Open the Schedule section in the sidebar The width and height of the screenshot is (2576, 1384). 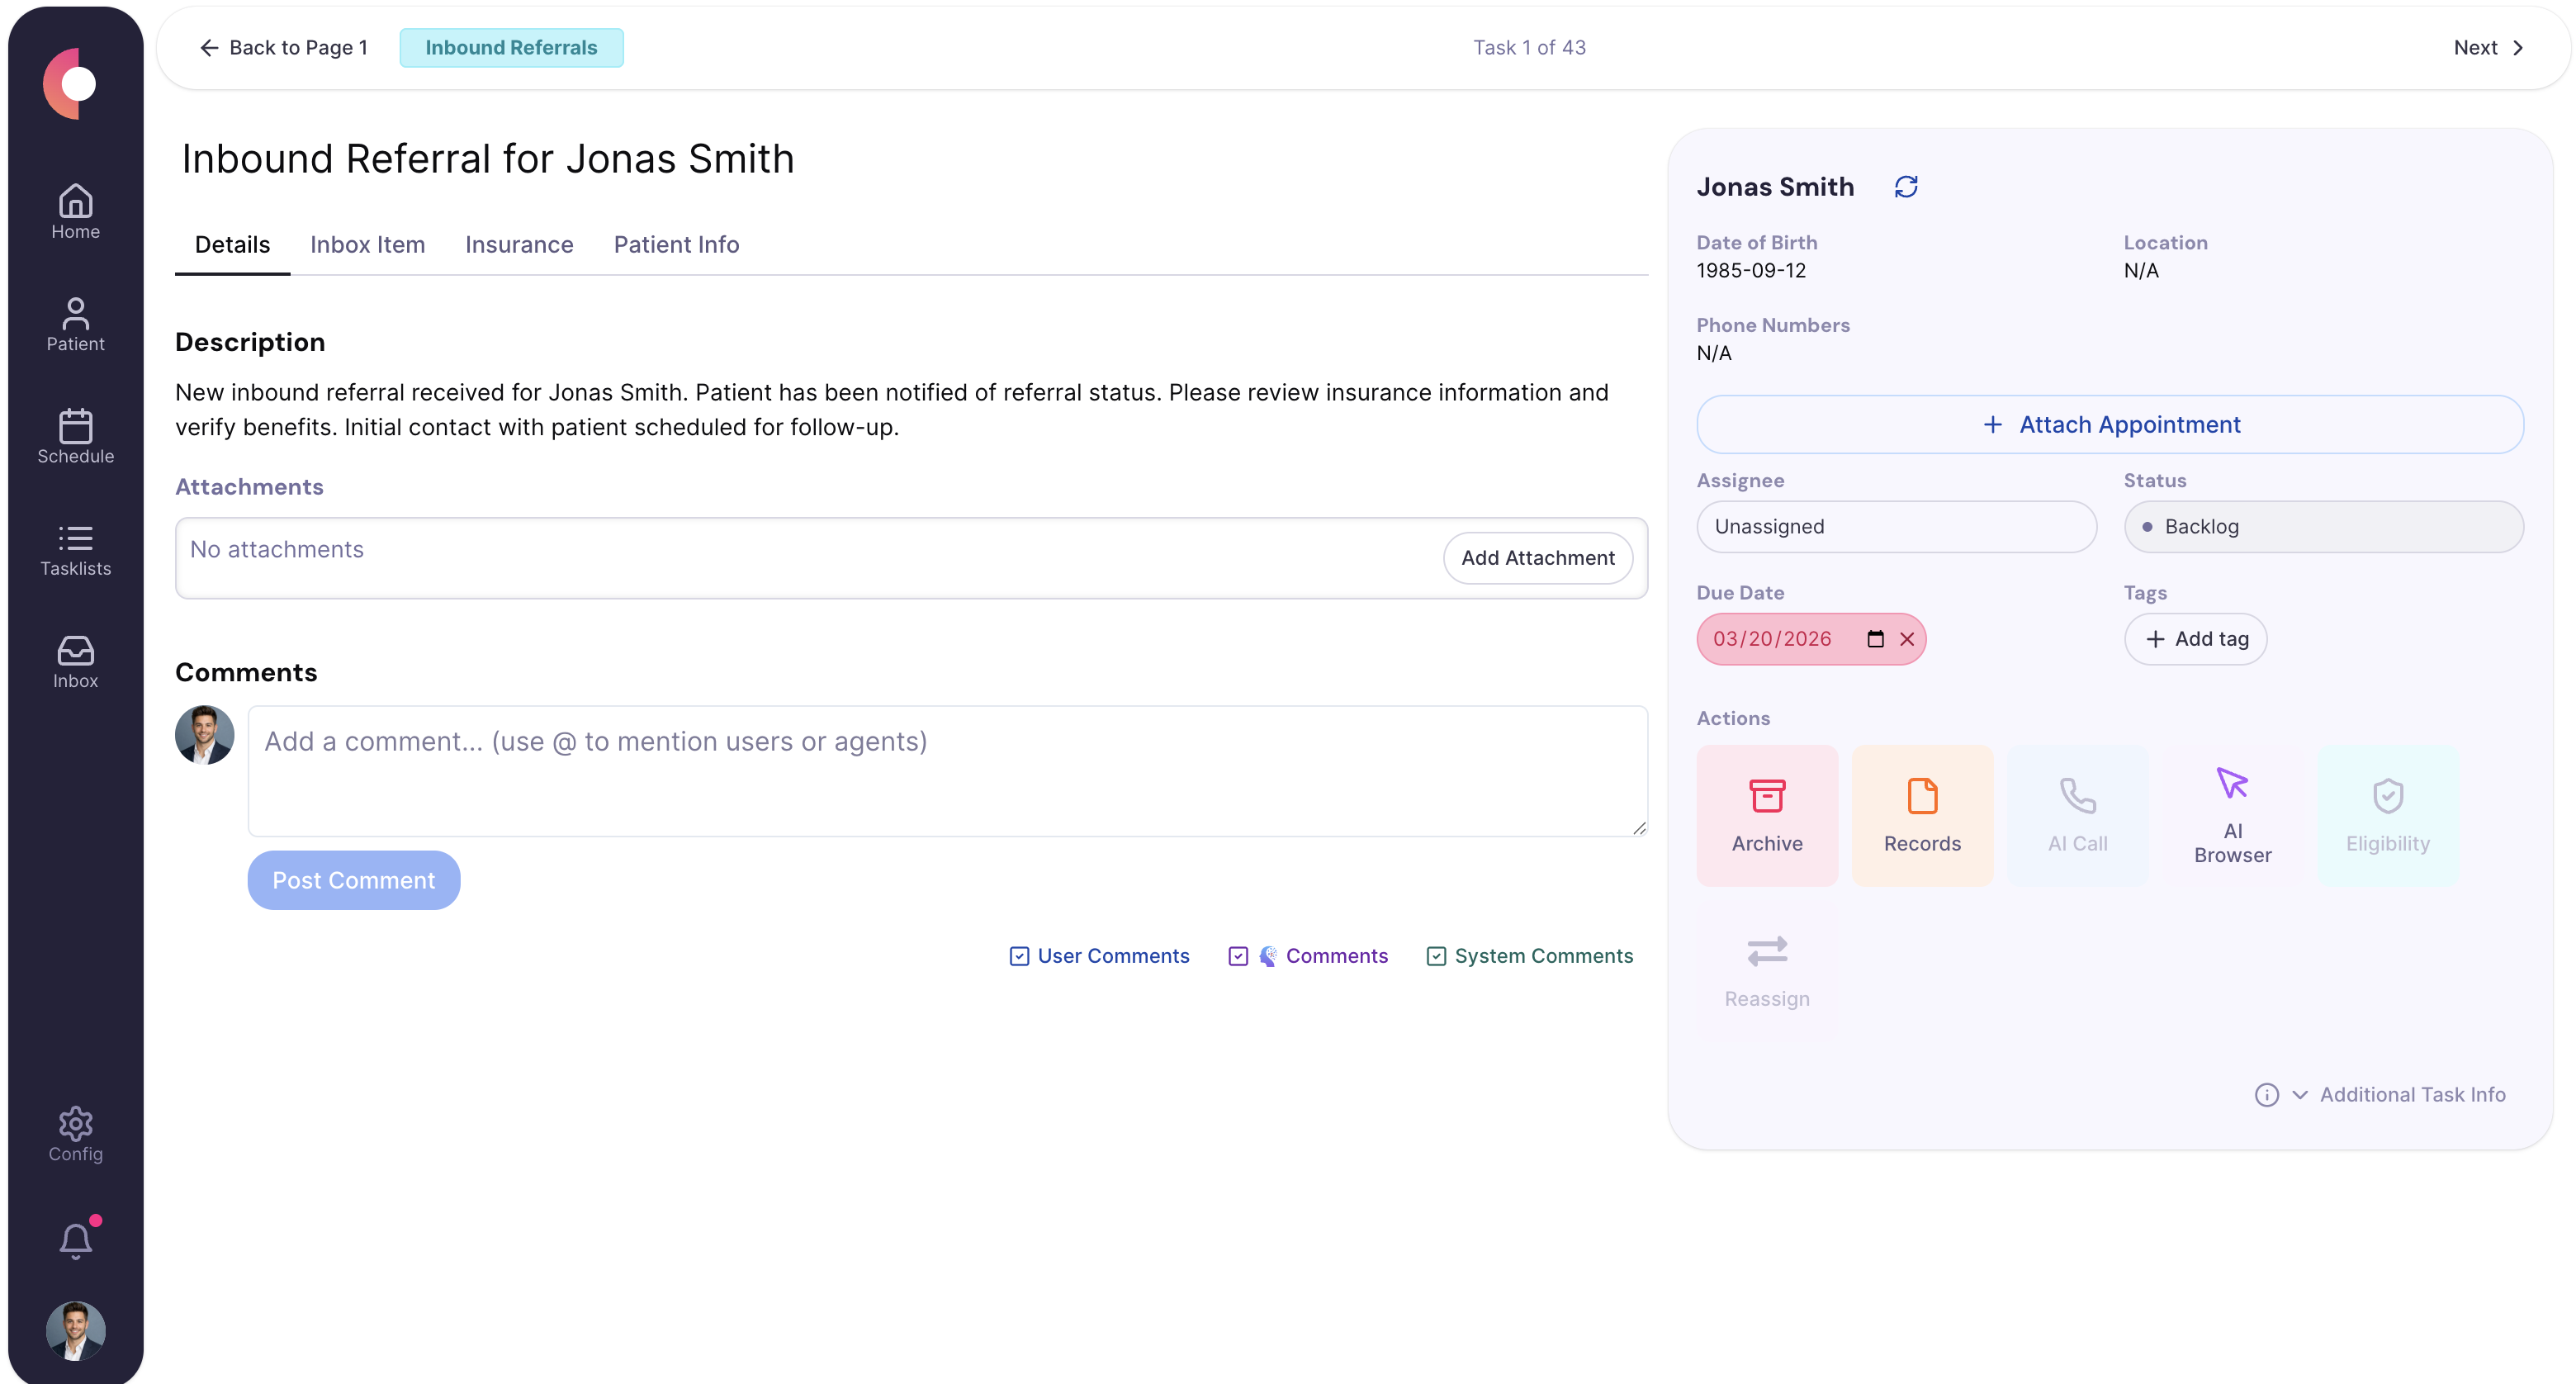[x=75, y=437]
